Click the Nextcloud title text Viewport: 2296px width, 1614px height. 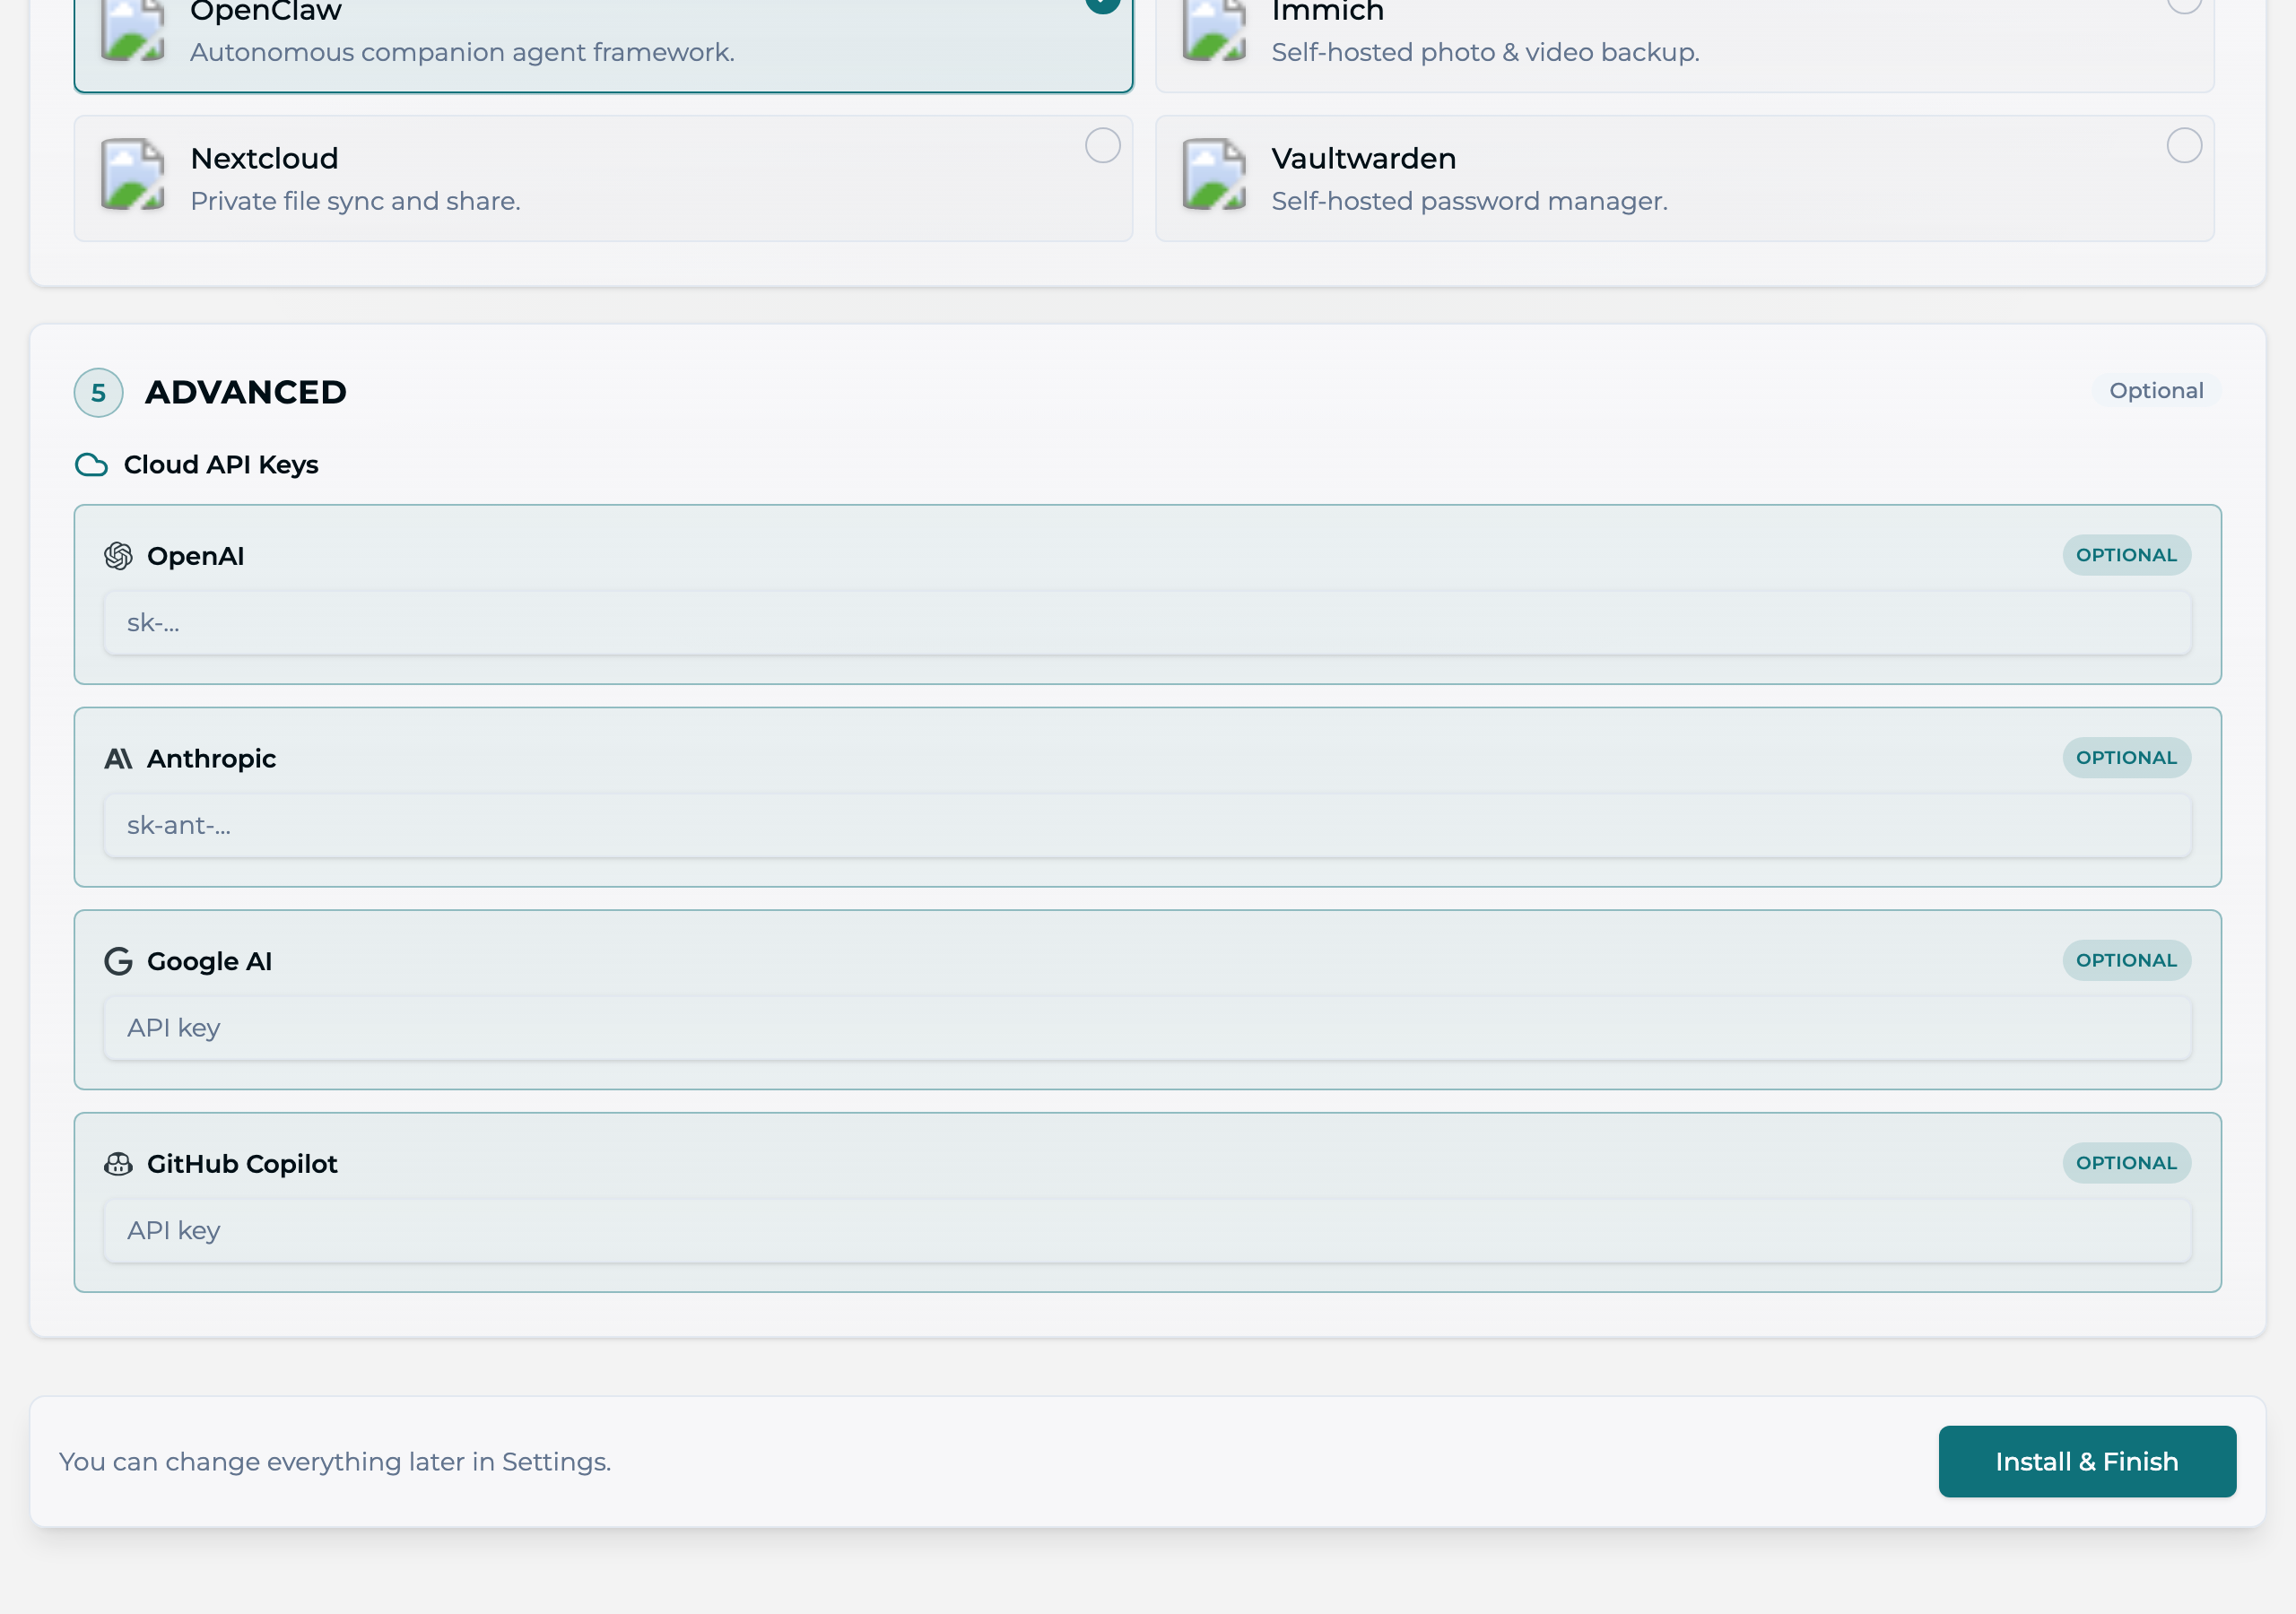(x=265, y=158)
